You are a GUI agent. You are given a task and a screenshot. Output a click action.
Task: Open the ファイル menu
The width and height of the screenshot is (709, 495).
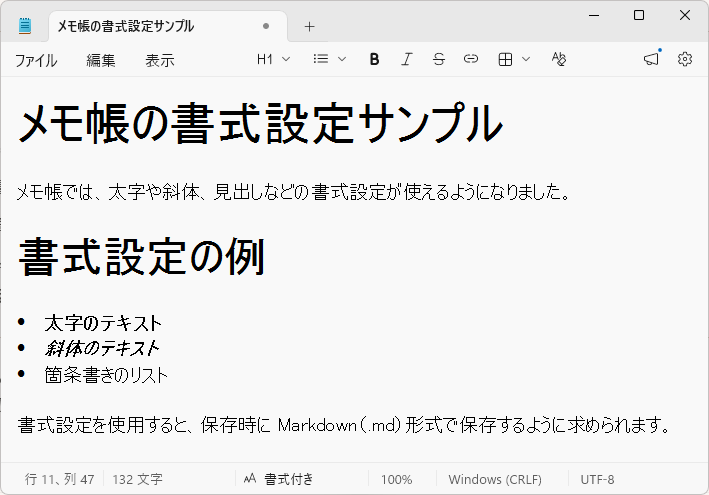(36, 60)
